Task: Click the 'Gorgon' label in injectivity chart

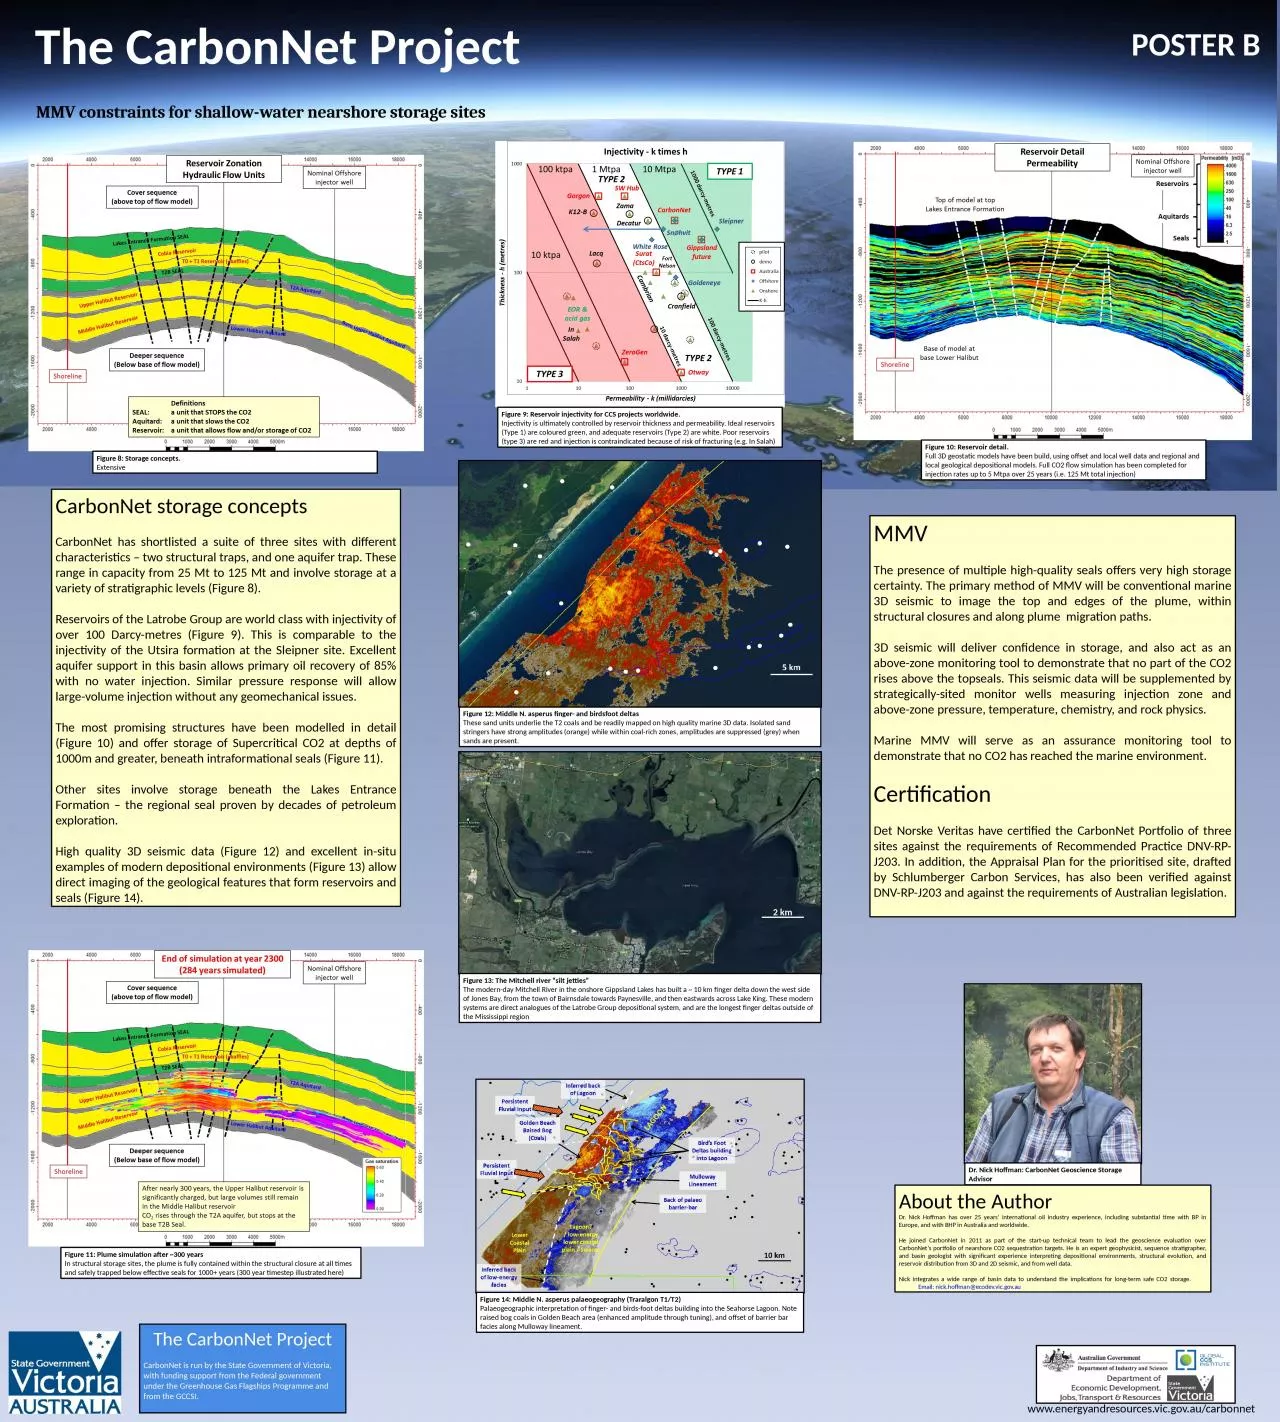Action: [578, 196]
